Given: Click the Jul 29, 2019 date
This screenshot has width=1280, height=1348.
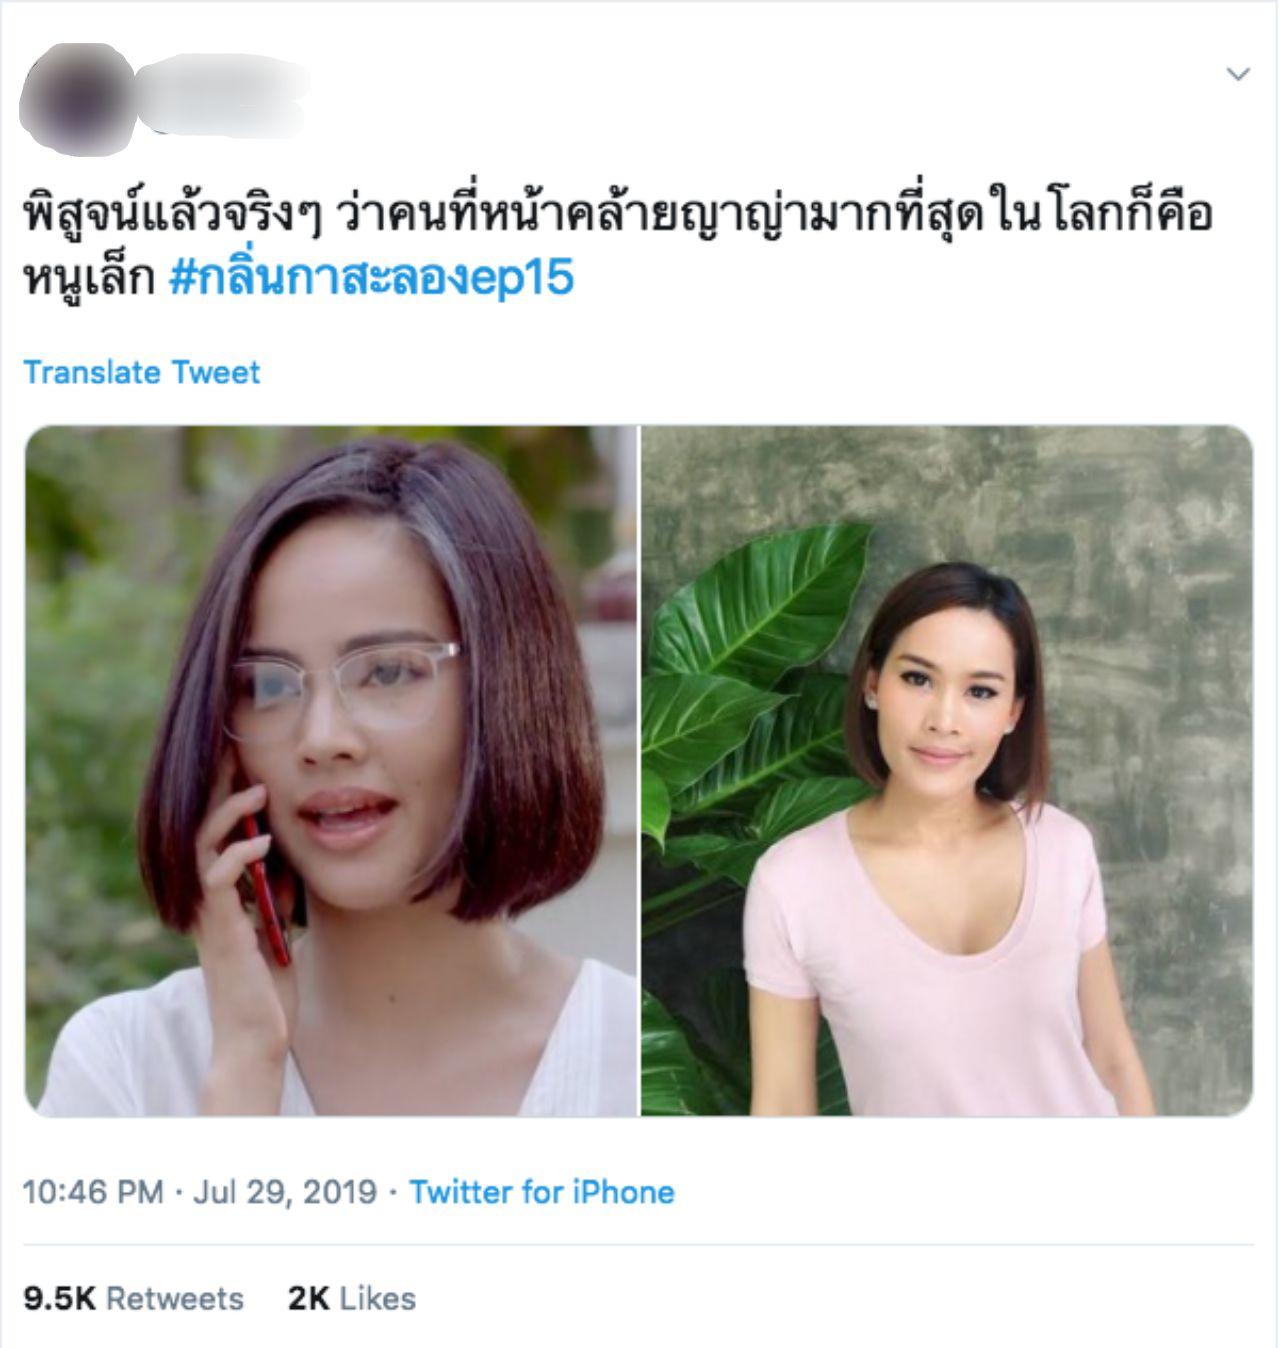Looking at the screenshot, I should (284, 1192).
